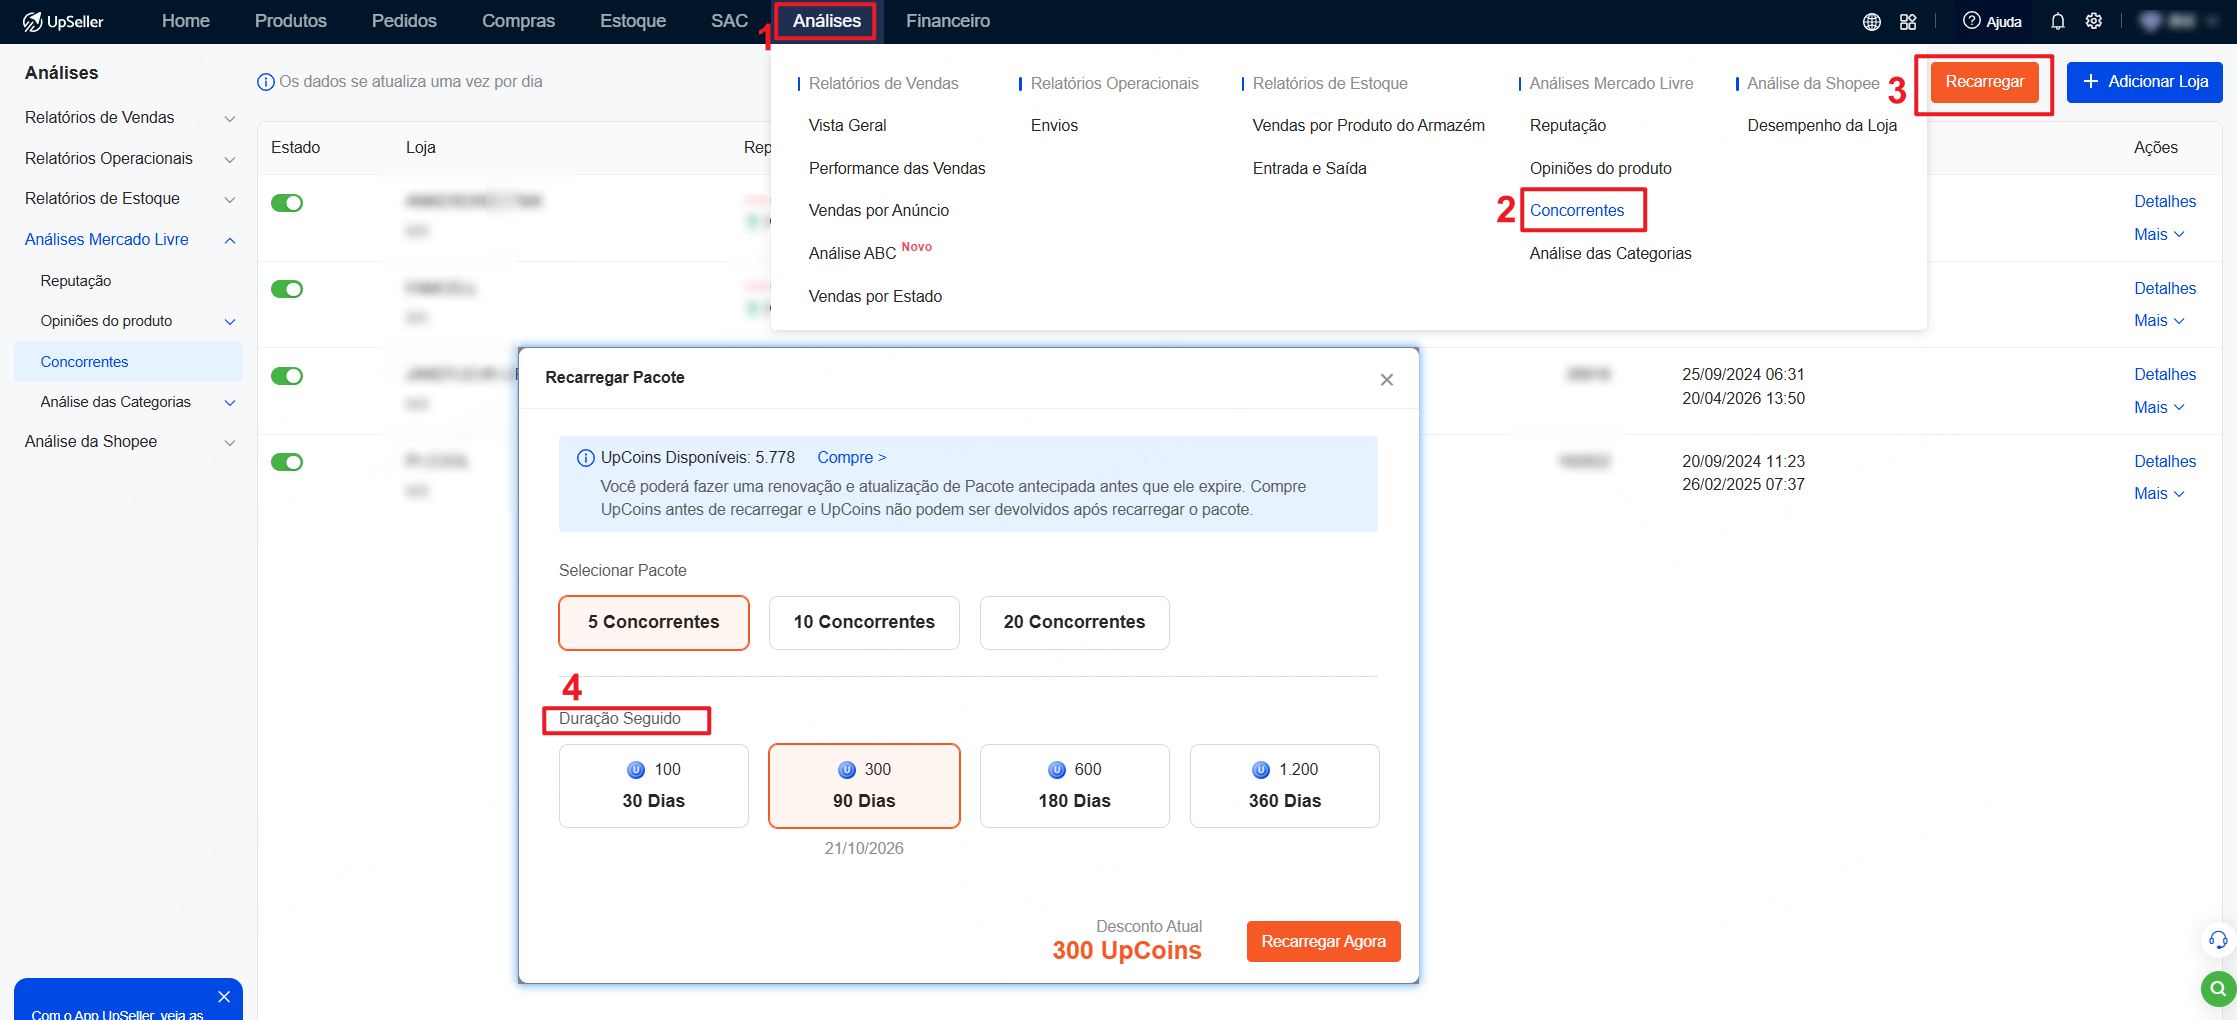
Task: Open Detalhes for the third store
Action: pyautogui.click(x=2165, y=374)
